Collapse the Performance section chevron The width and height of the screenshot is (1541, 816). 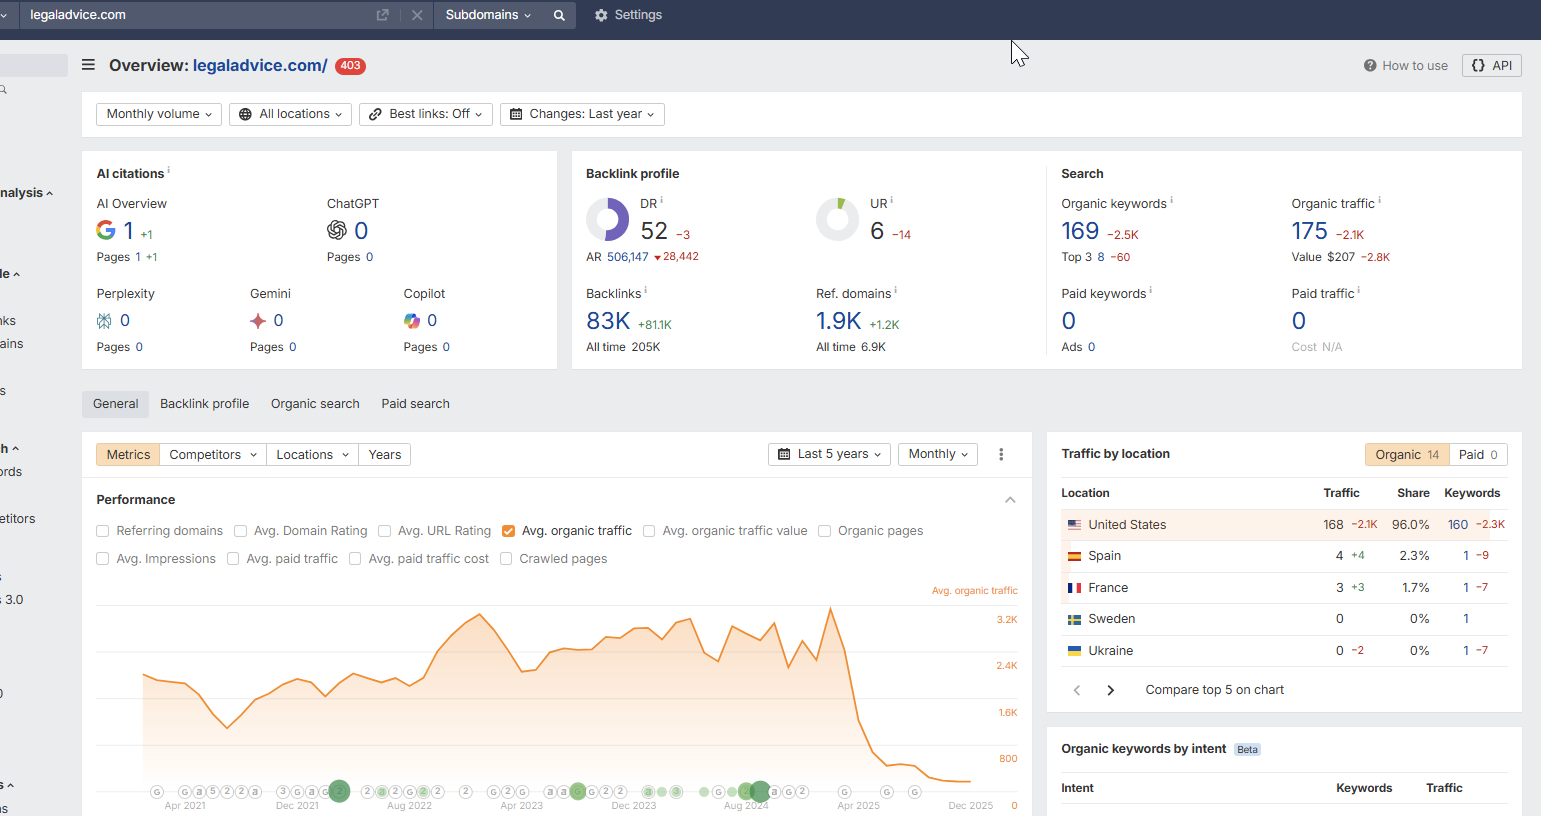[1010, 500]
